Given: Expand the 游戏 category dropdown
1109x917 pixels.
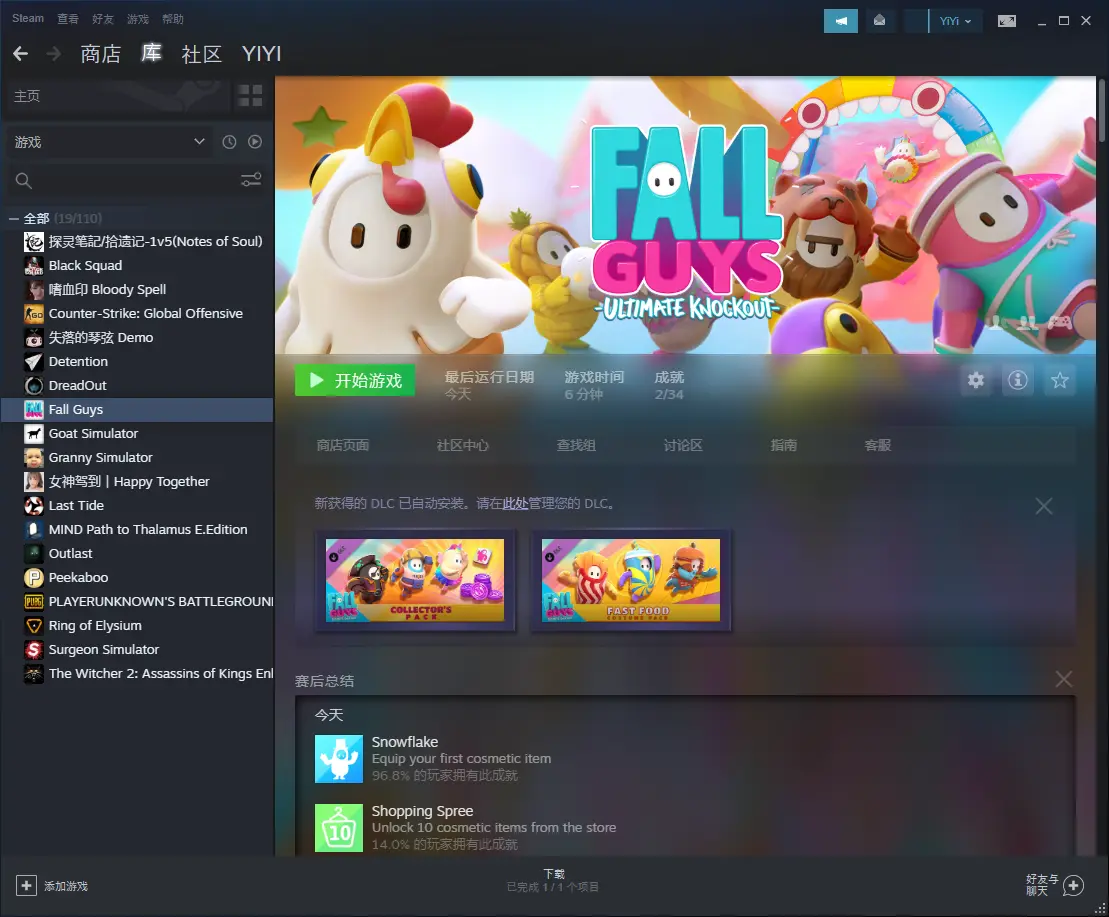Looking at the screenshot, I should (110, 142).
